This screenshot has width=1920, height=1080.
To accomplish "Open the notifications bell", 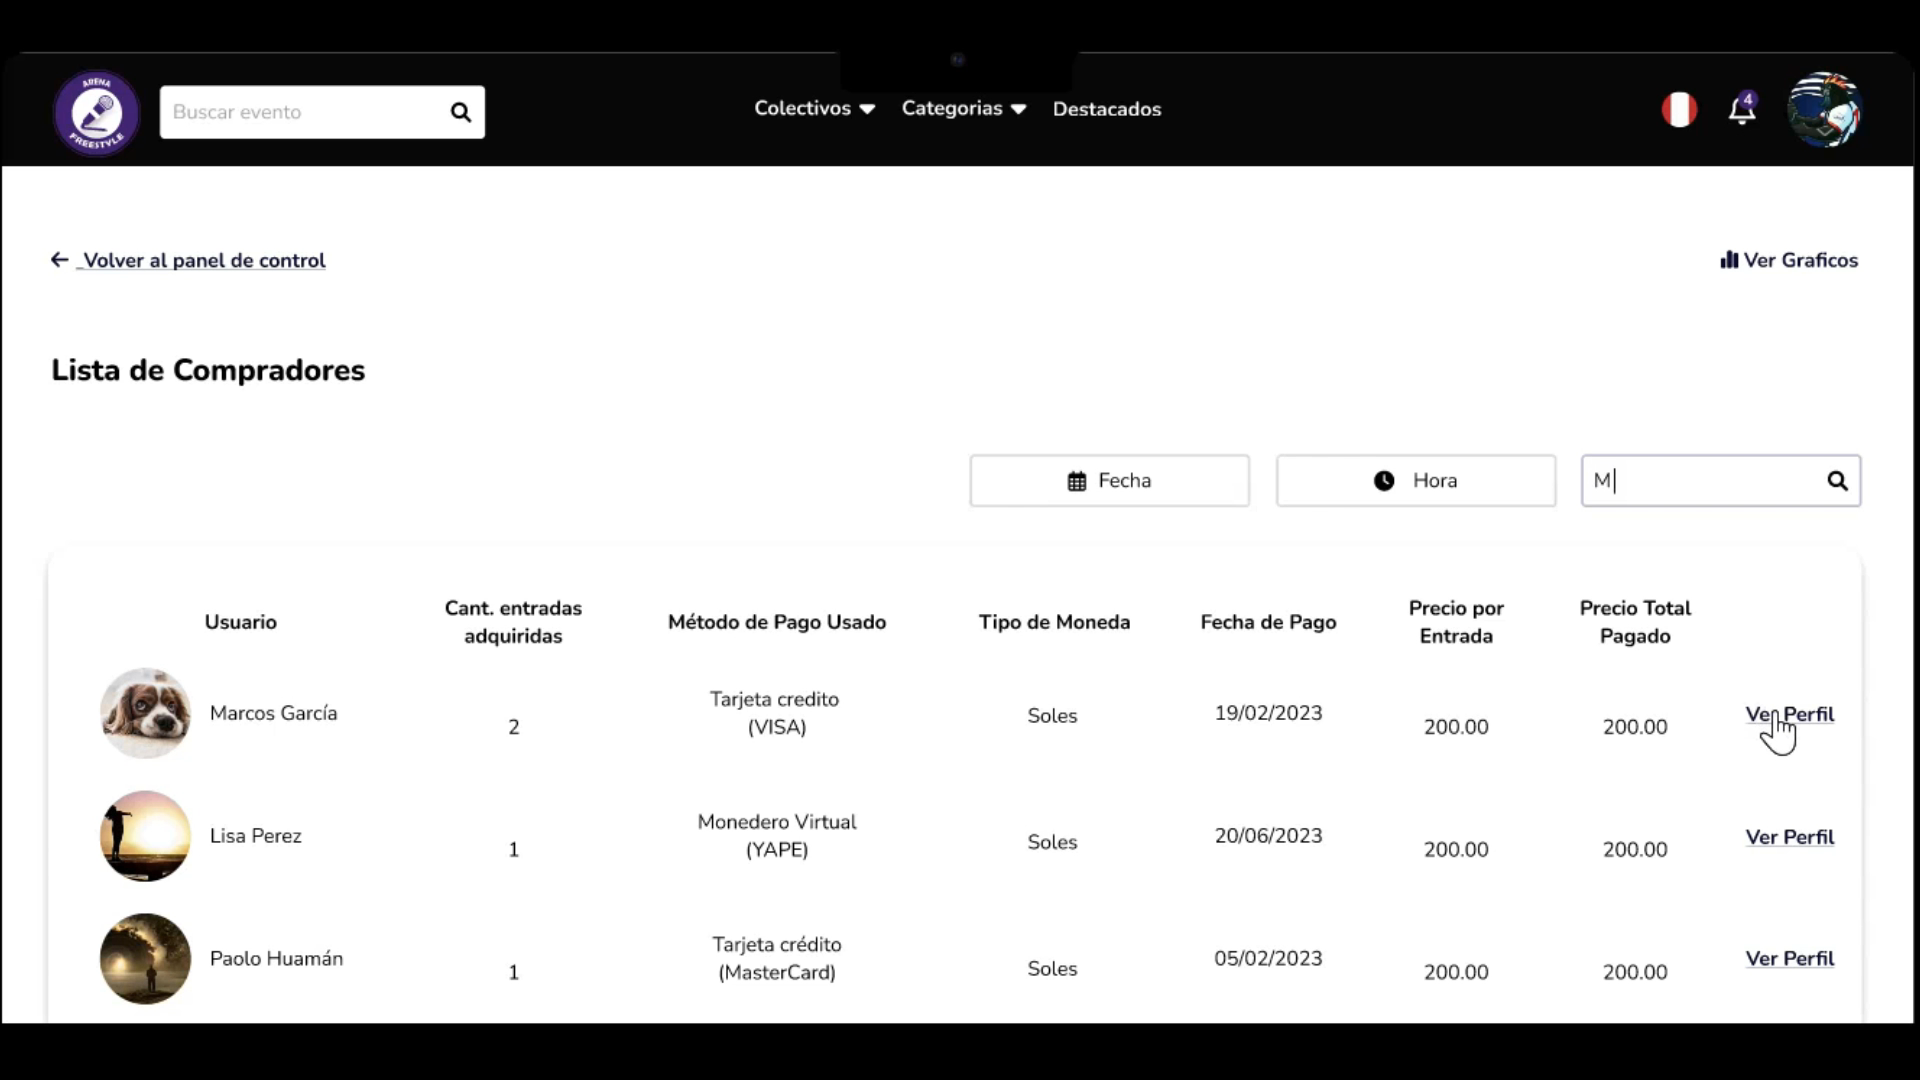I will pyautogui.click(x=1741, y=110).
